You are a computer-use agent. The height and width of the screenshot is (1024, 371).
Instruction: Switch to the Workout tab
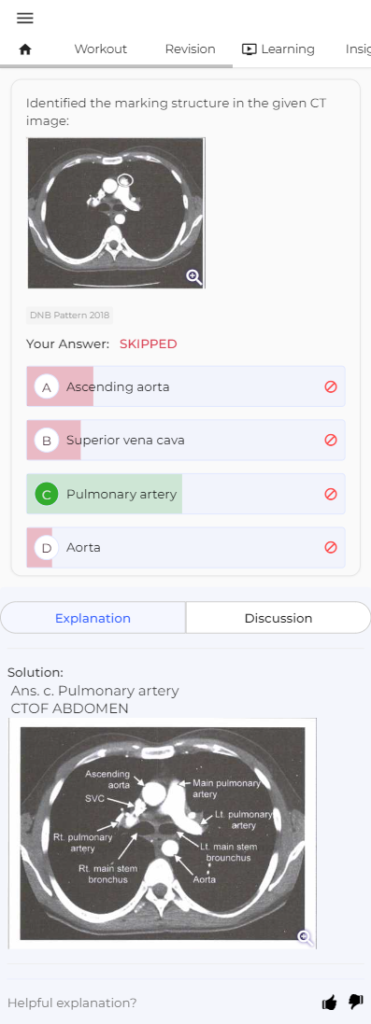coord(101,49)
